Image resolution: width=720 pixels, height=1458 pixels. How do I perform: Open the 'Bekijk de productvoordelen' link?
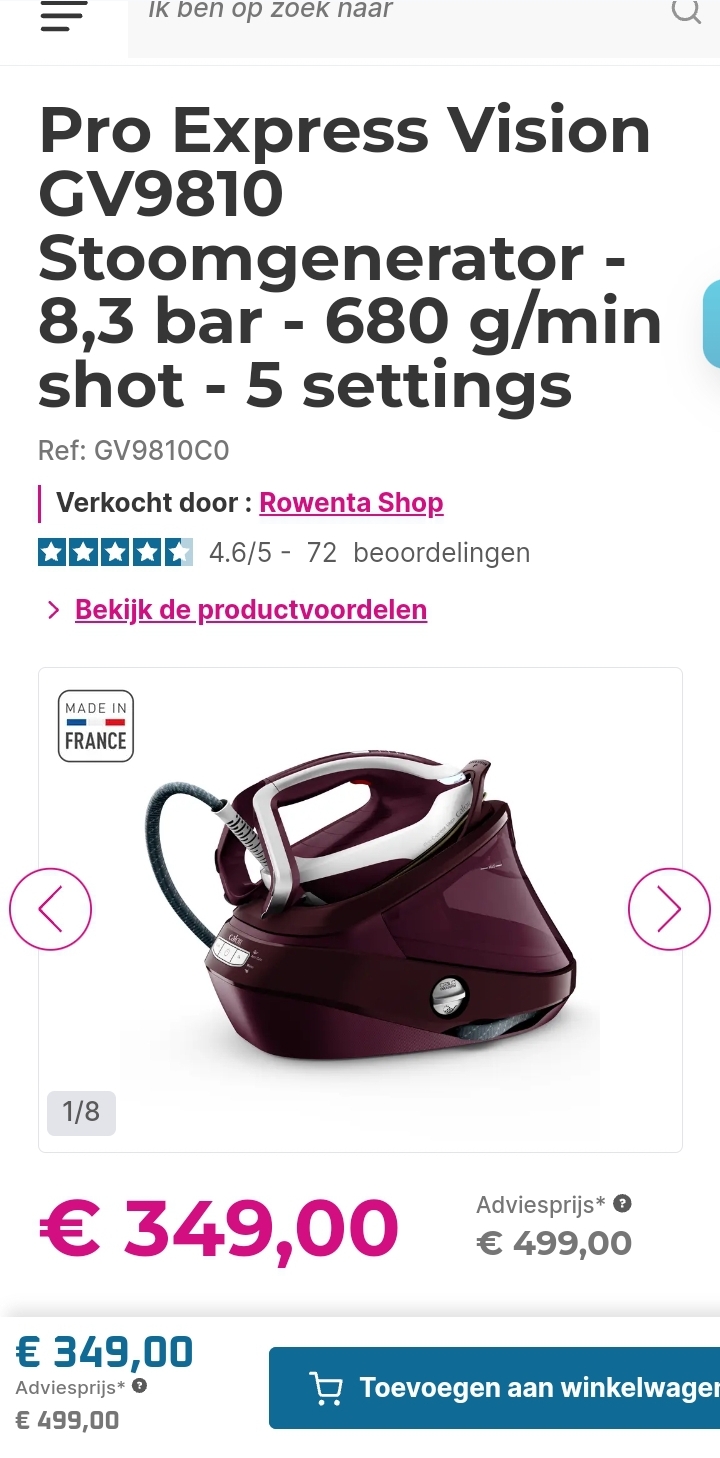[251, 609]
